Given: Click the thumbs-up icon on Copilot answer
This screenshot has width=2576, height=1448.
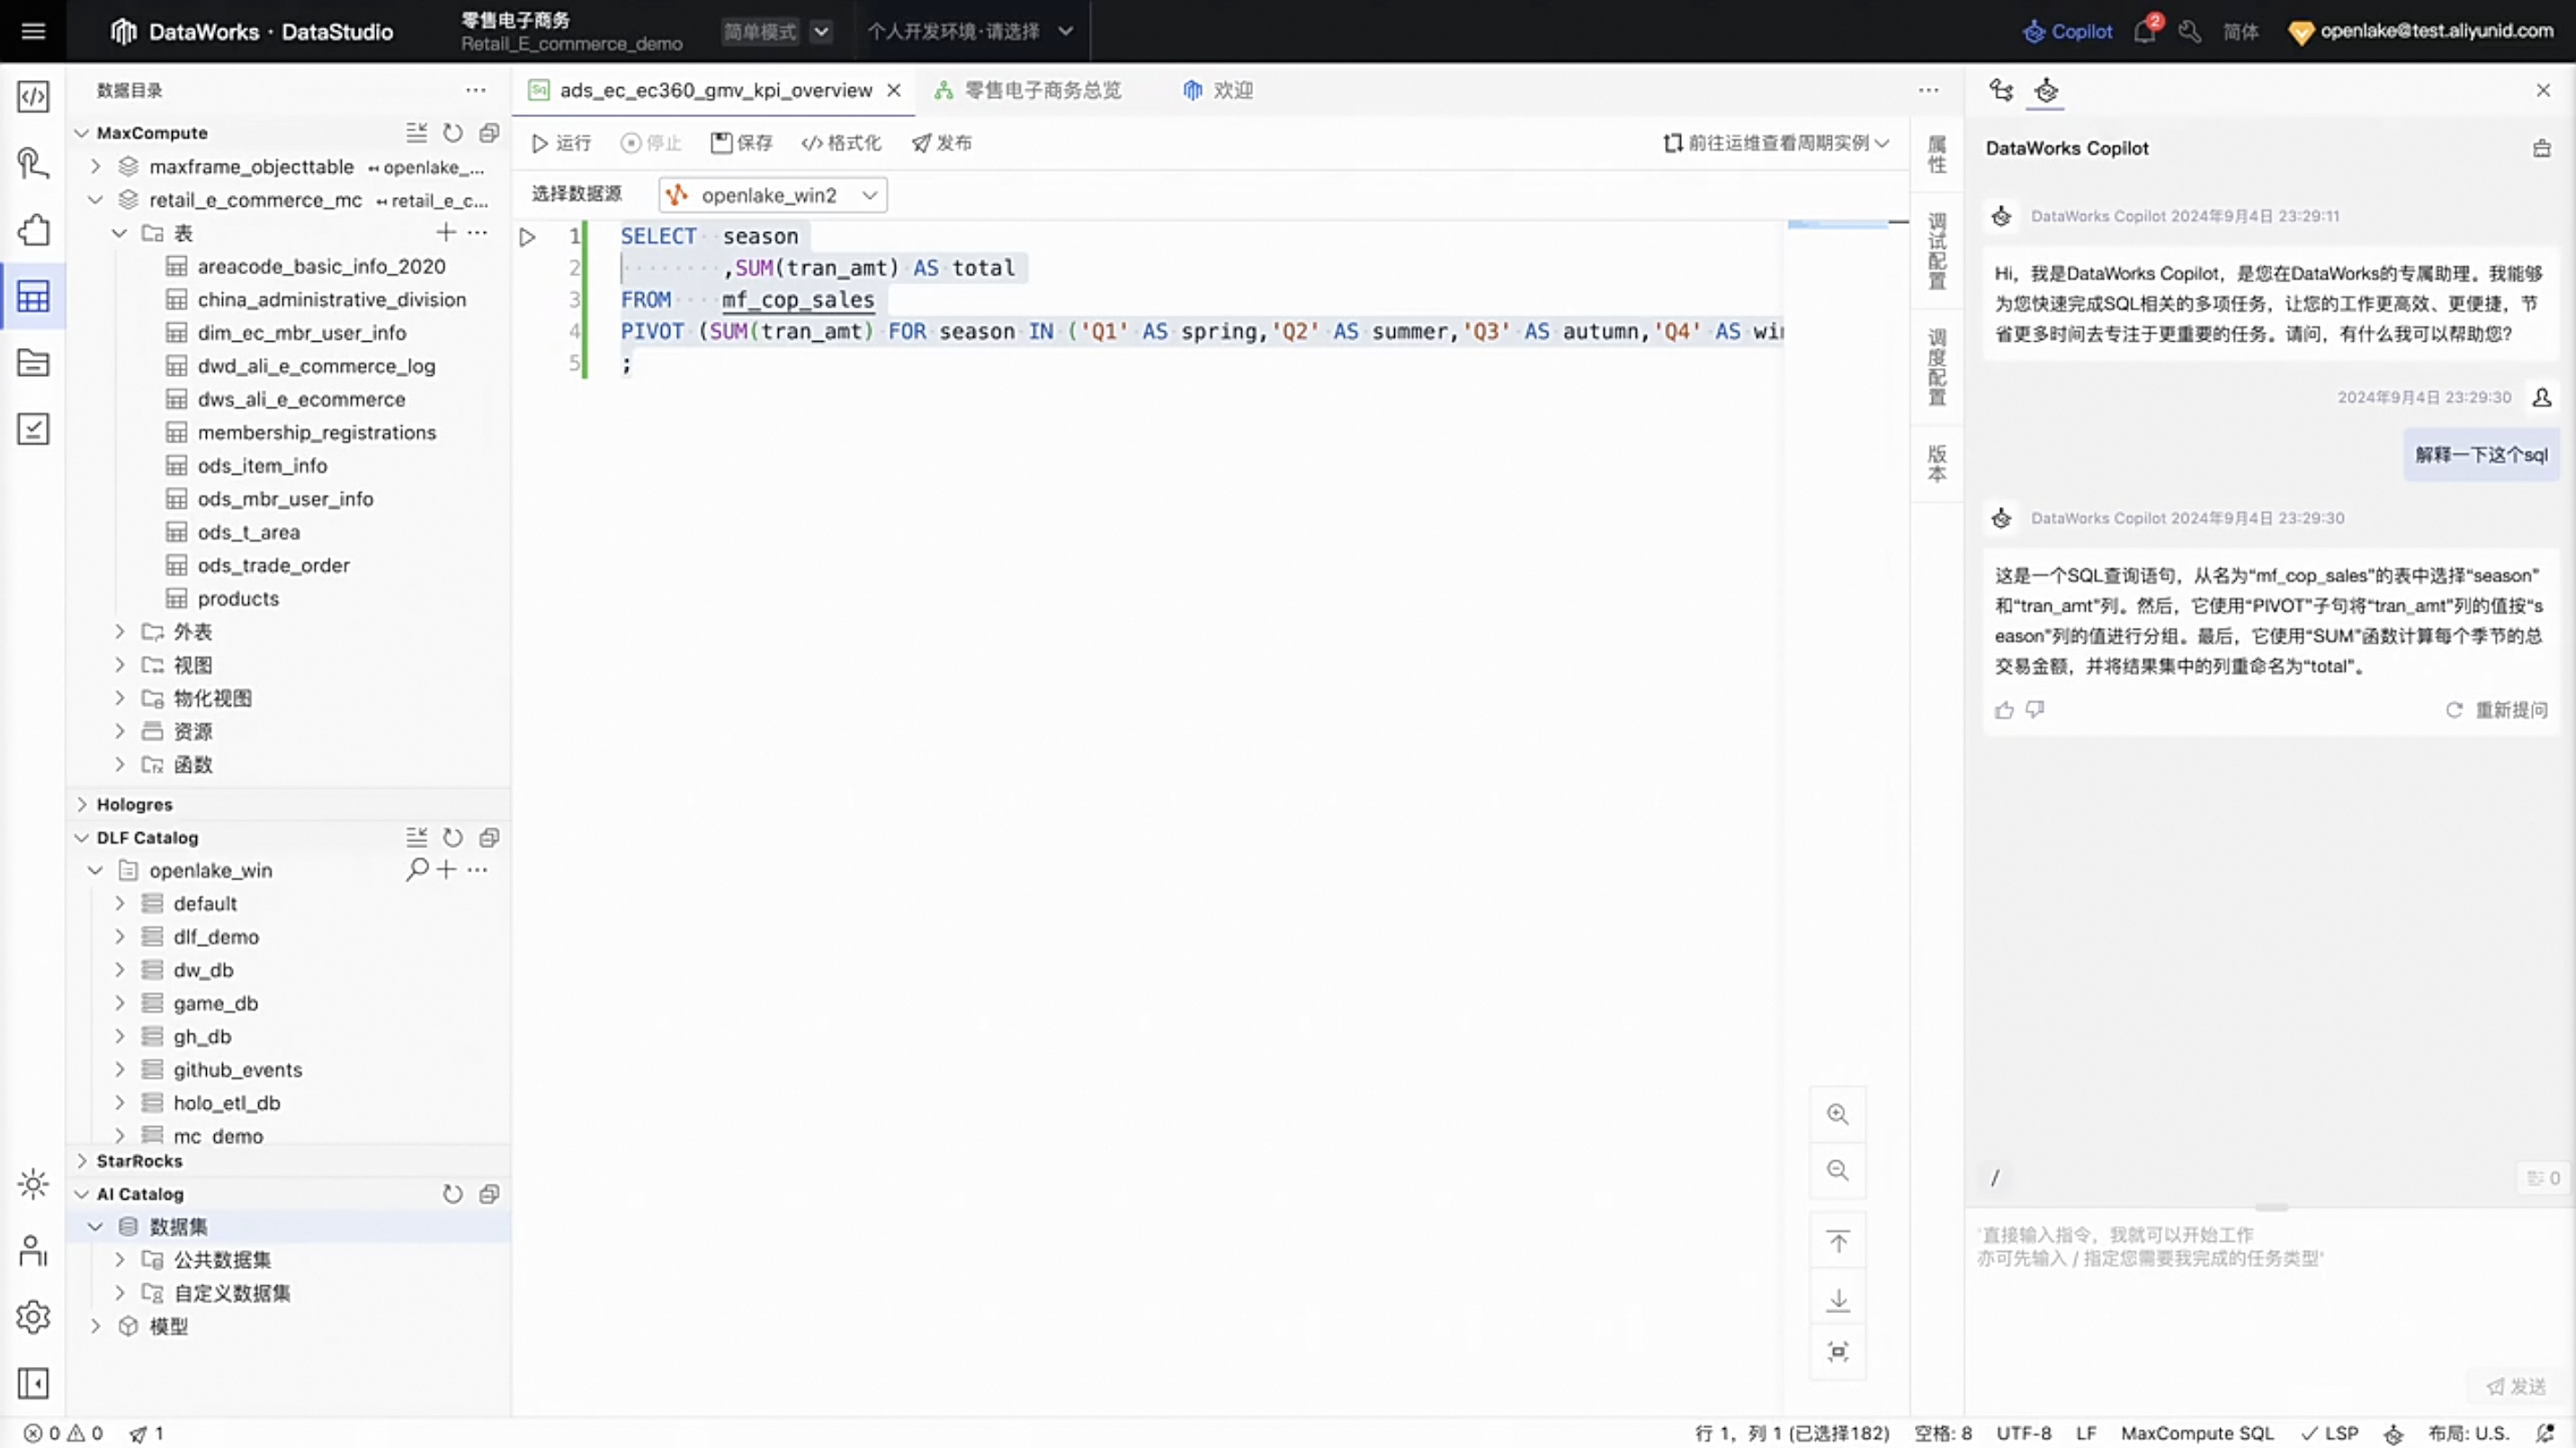Looking at the screenshot, I should pyautogui.click(x=2004, y=710).
